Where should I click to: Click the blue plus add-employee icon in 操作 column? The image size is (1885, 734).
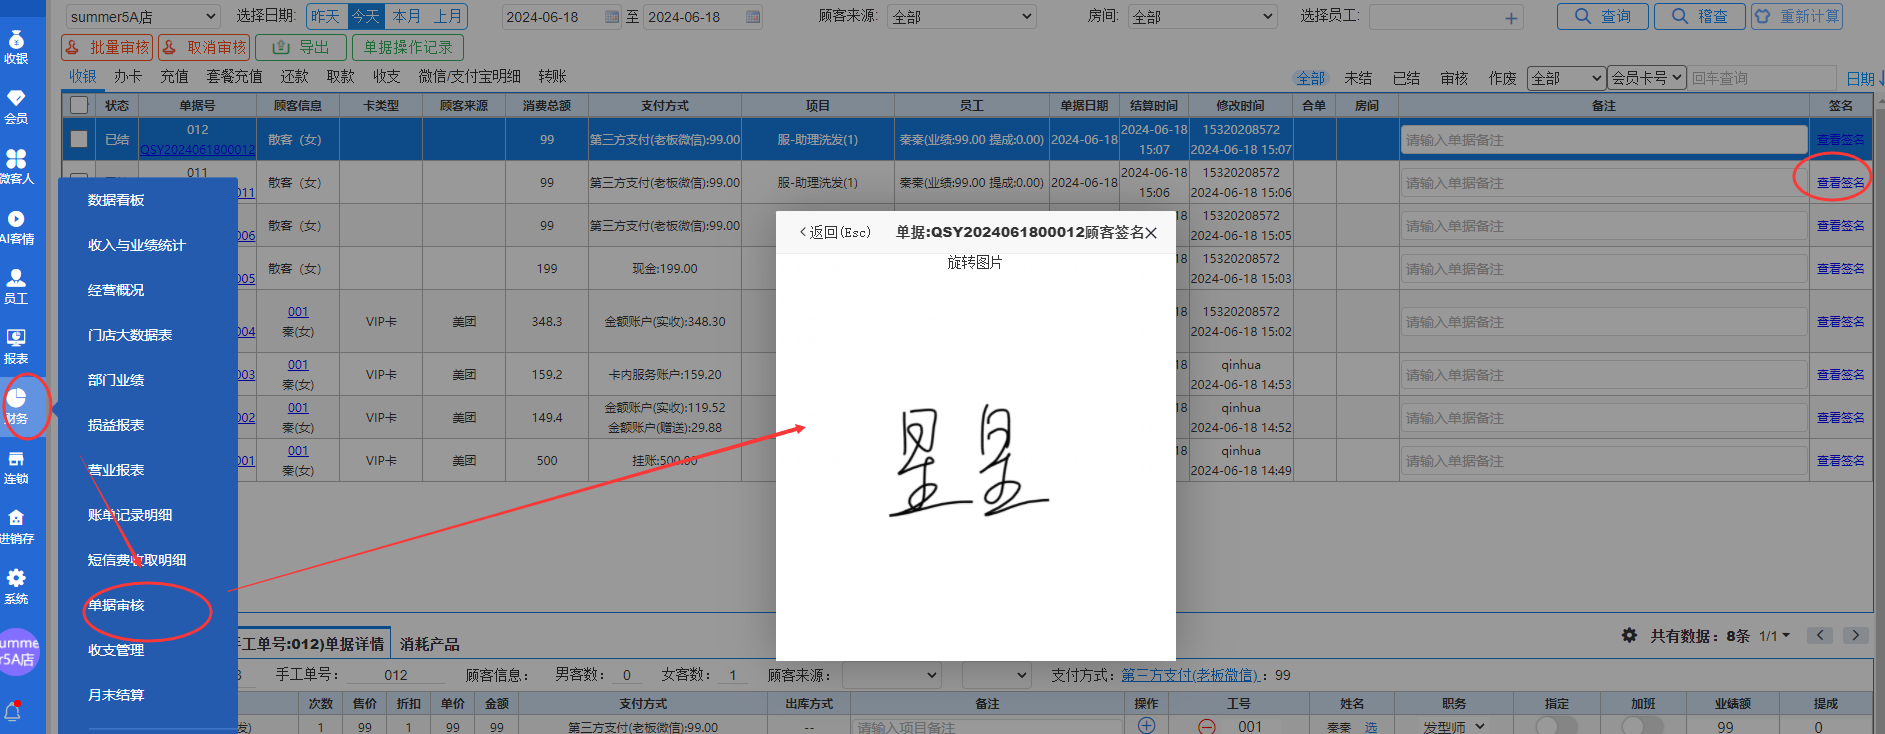tap(1146, 726)
